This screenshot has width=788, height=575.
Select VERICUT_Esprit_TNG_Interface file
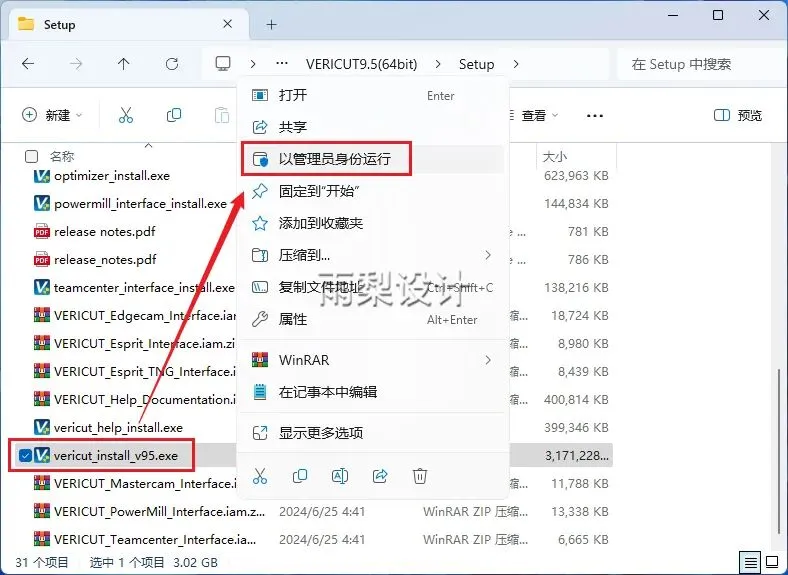click(x=145, y=371)
